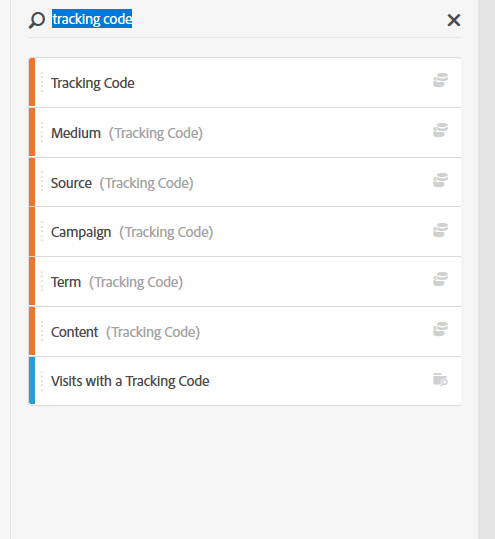Select the Tracking Code dimension
Screen dimensions: 495x539
click(245, 82)
